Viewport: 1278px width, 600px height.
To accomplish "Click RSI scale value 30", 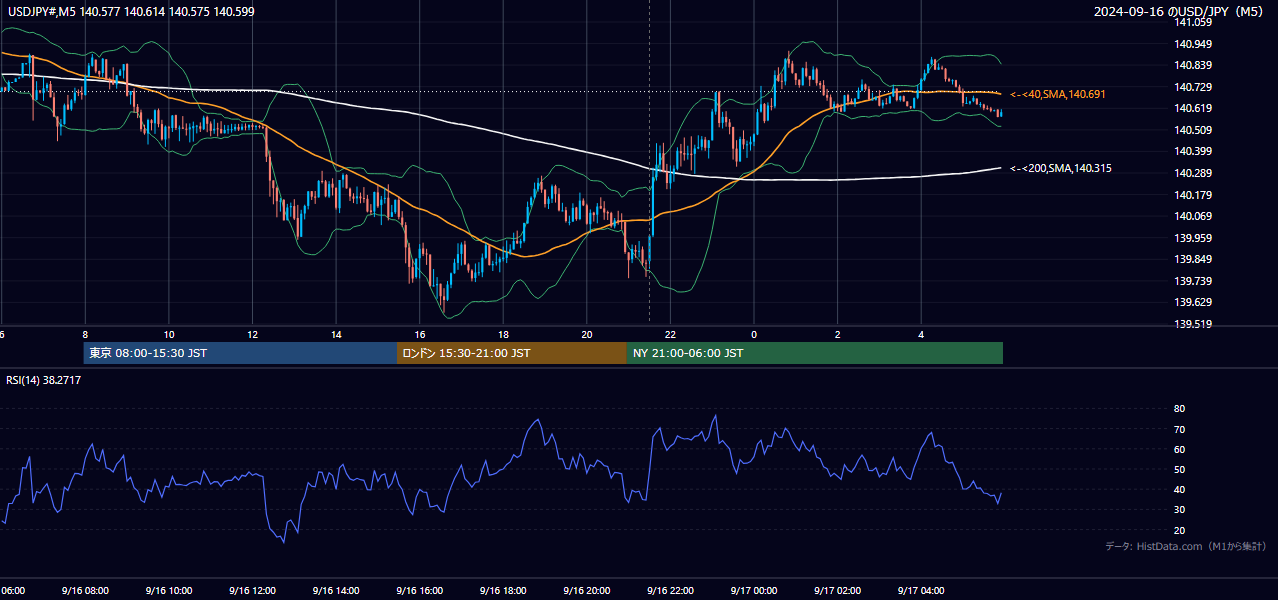I will click(1179, 510).
